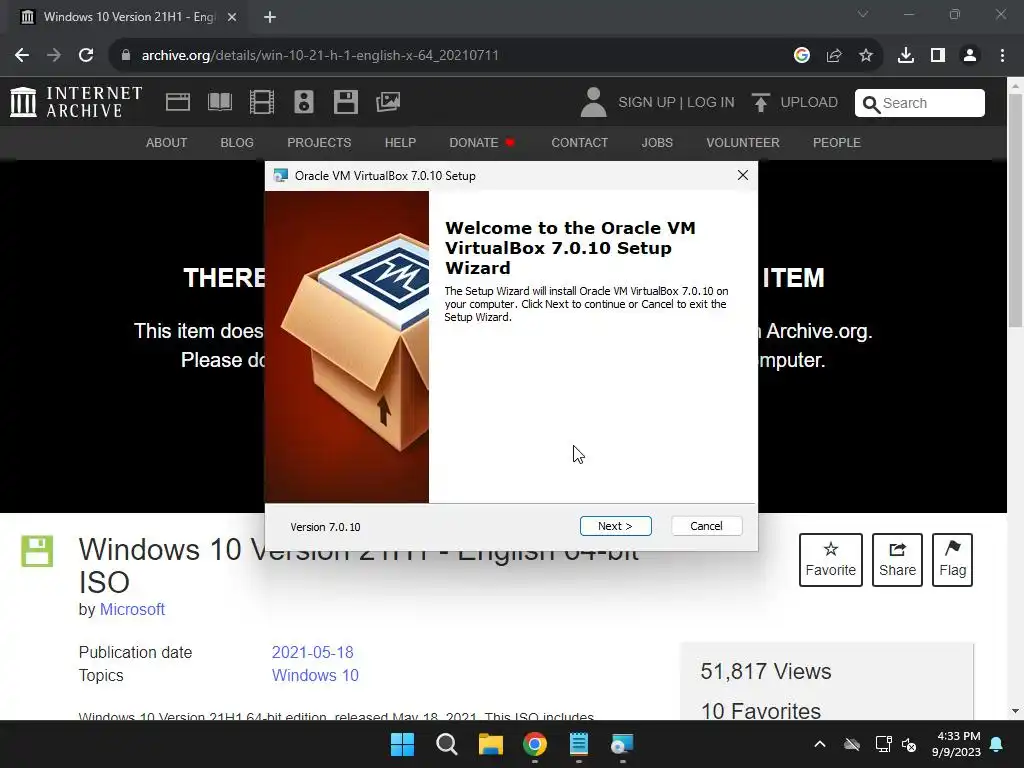Click into the Archive Search field
Viewport: 1024px width, 768px height.
920,103
